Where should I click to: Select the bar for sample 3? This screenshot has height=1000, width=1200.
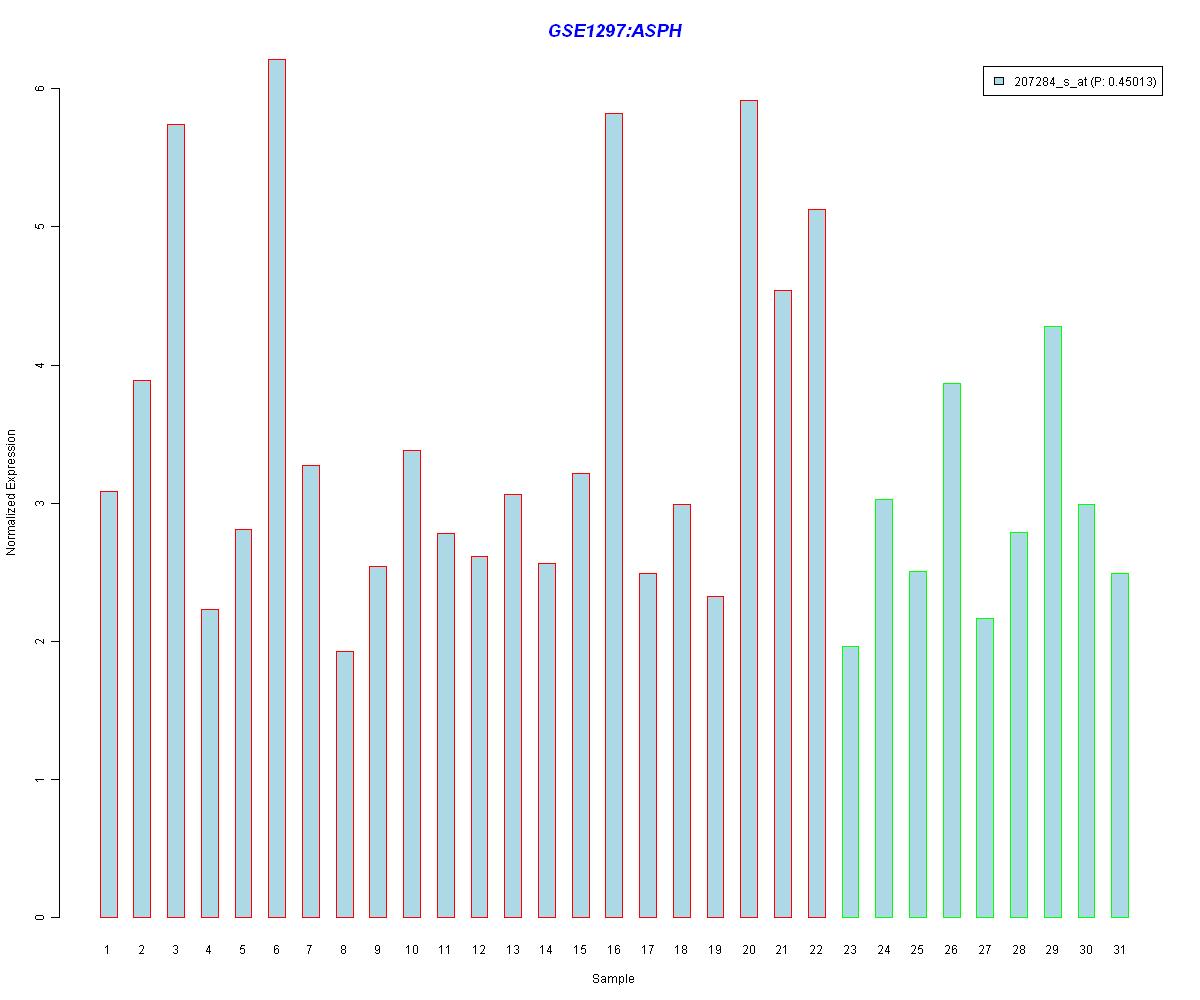point(176,521)
